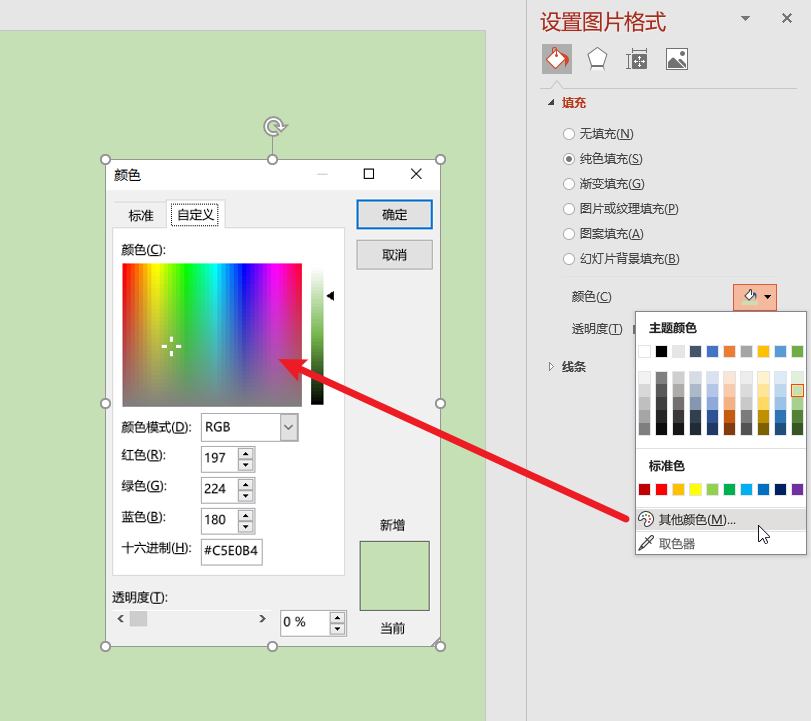
Task: Switch to the 标准 tab
Action: click(x=141, y=215)
